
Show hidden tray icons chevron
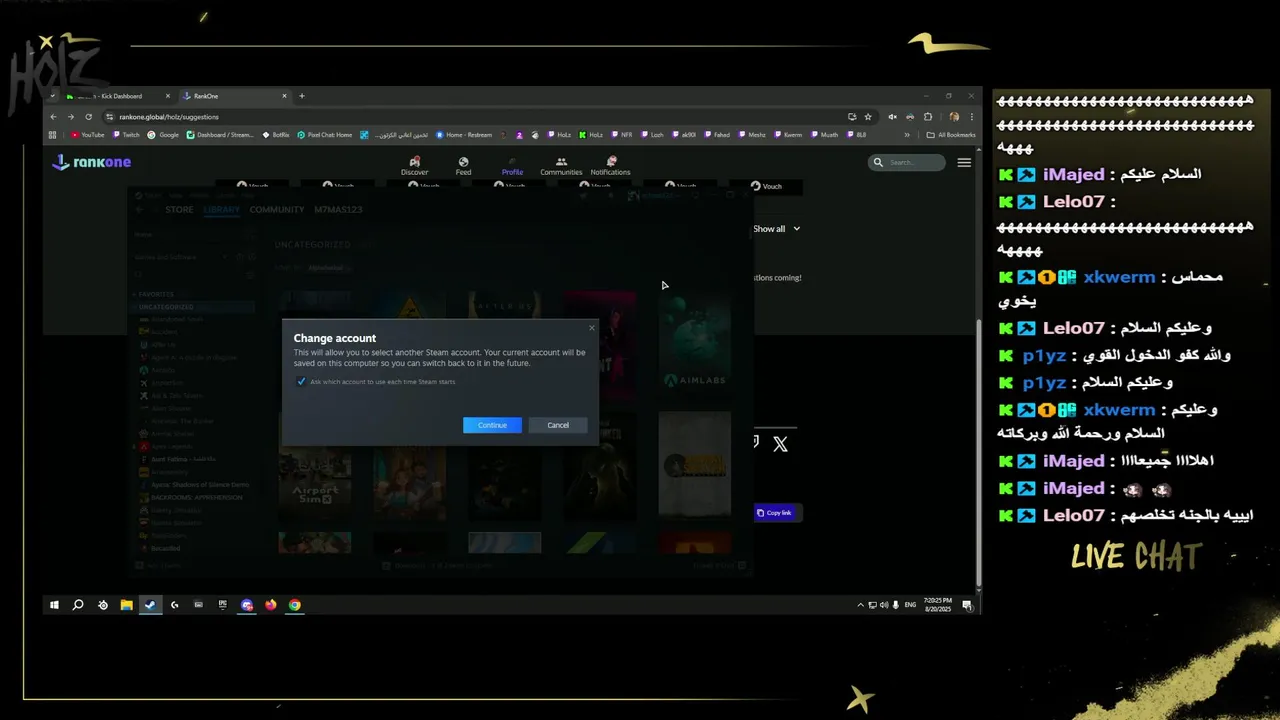860,605
